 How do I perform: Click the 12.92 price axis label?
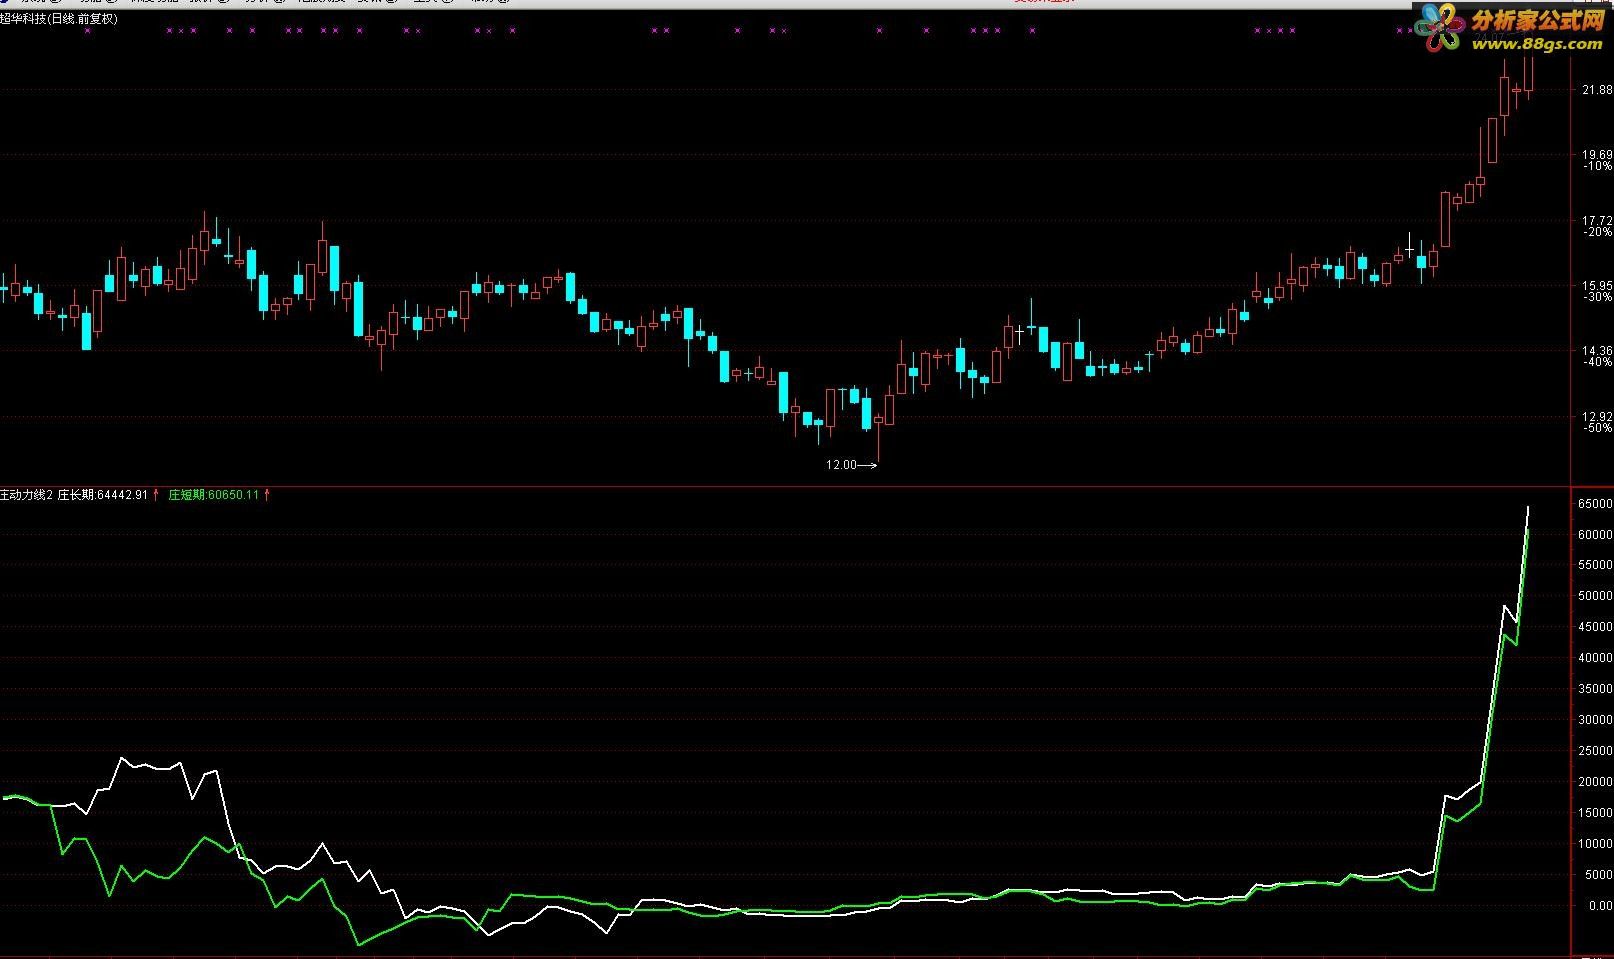(1598, 417)
